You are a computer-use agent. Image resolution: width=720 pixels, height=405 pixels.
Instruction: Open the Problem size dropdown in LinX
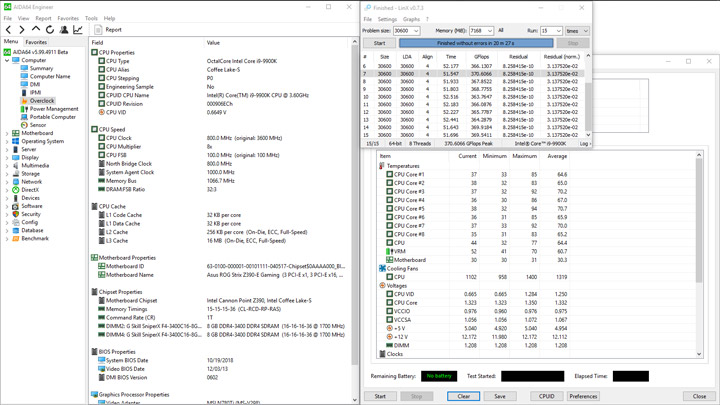(416, 31)
